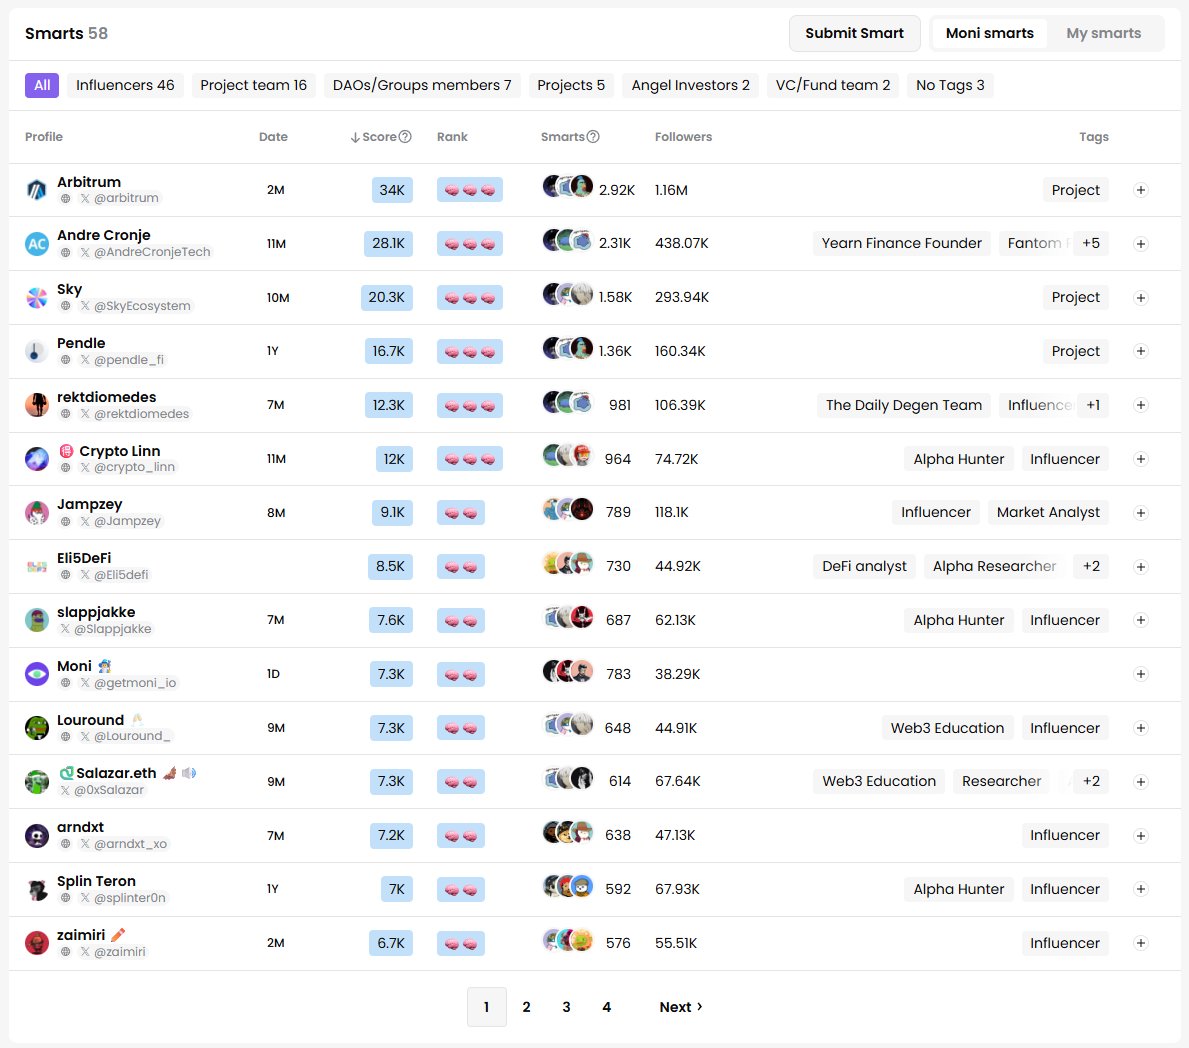Click the plus icon in Arbitrum row
The image size is (1189, 1048).
pos(1140,190)
